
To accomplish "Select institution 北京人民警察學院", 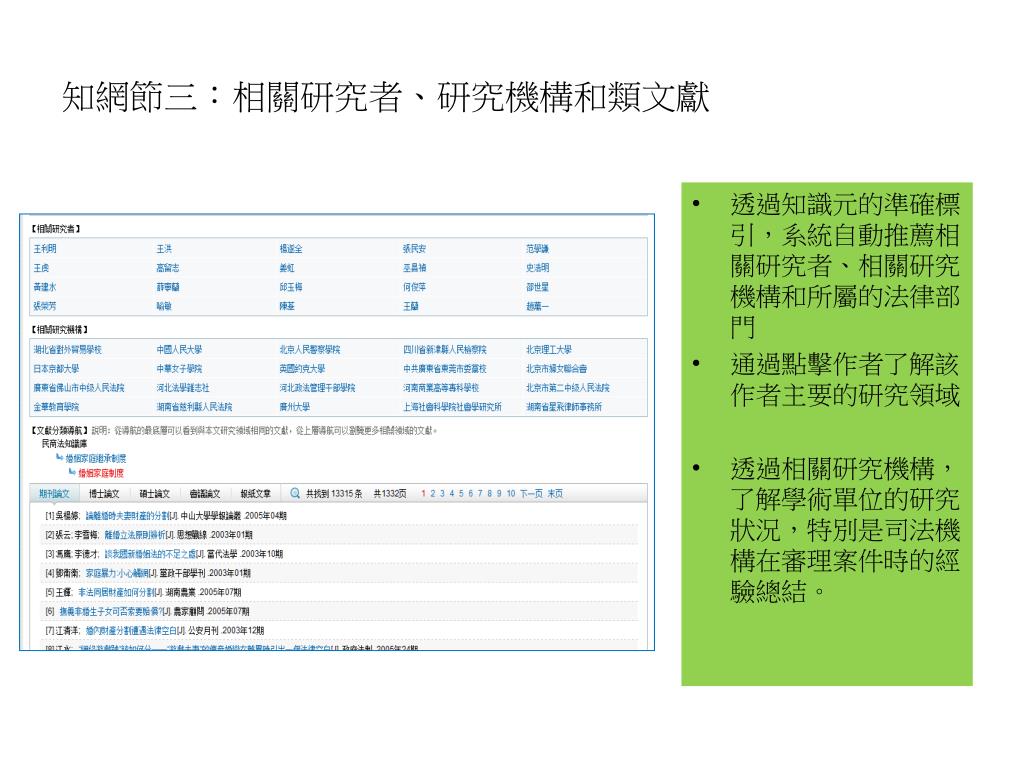I will pos(310,349).
